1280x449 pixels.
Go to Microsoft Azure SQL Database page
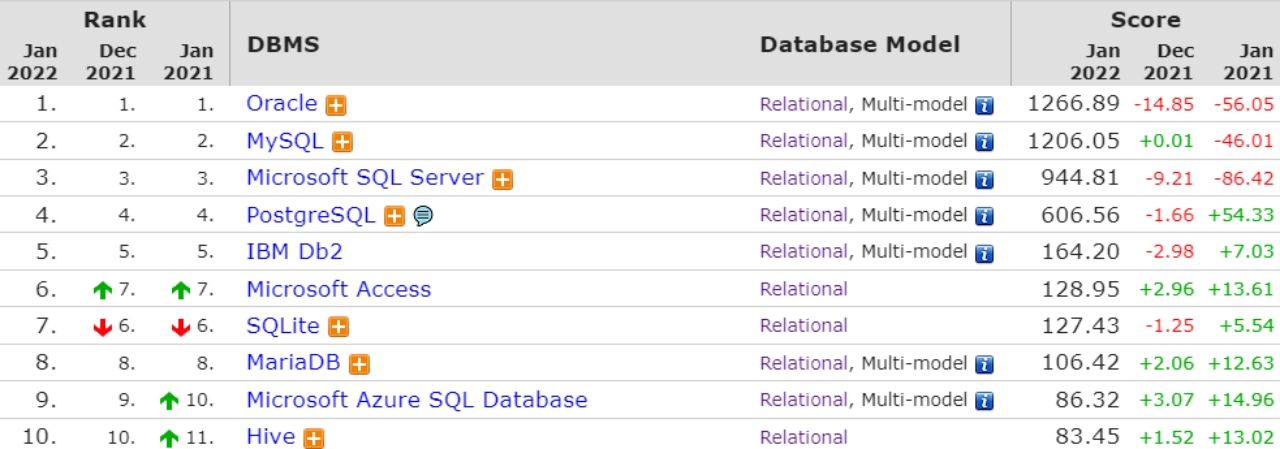(416, 400)
